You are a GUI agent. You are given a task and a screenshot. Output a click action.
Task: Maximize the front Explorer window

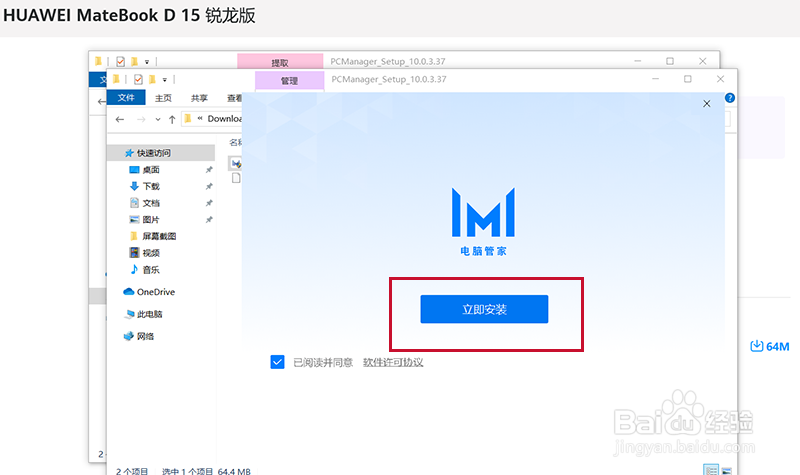[x=688, y=79]
